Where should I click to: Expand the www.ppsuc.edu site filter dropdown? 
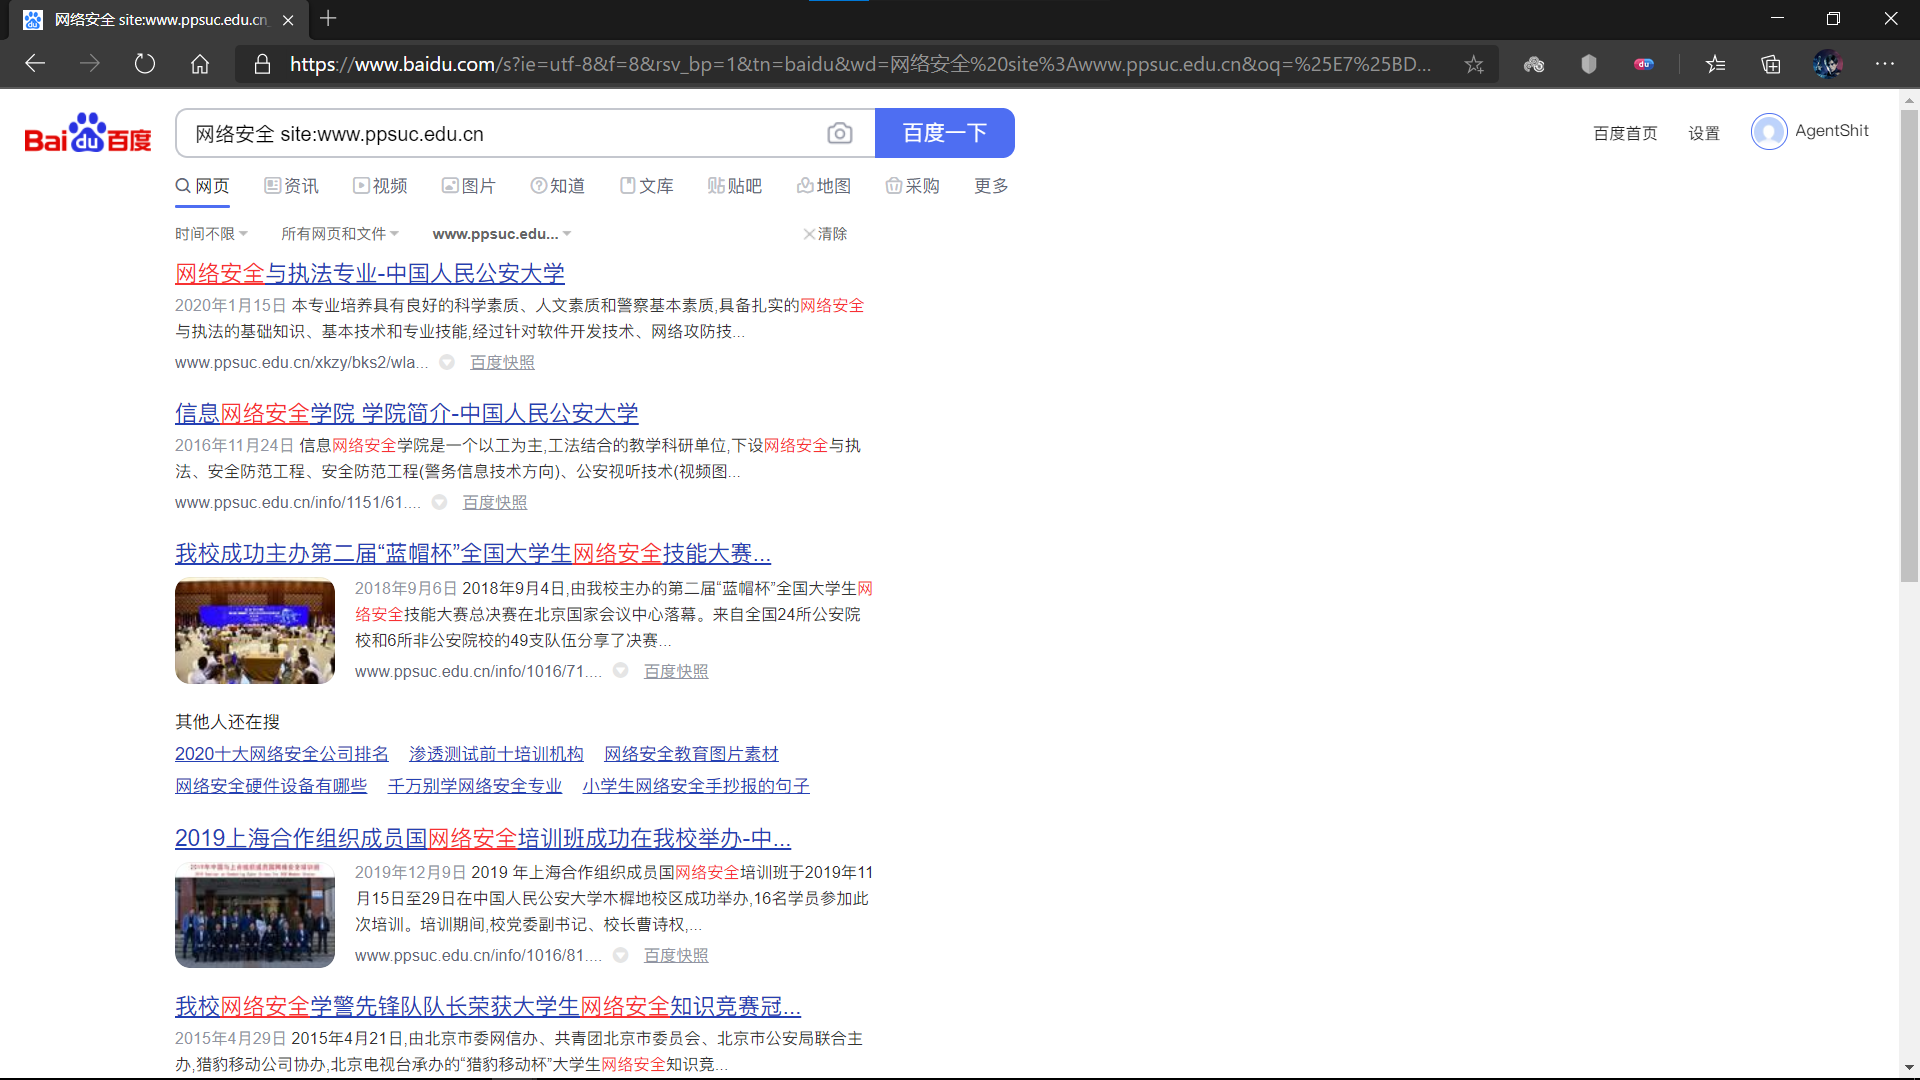tap(501, 234)
